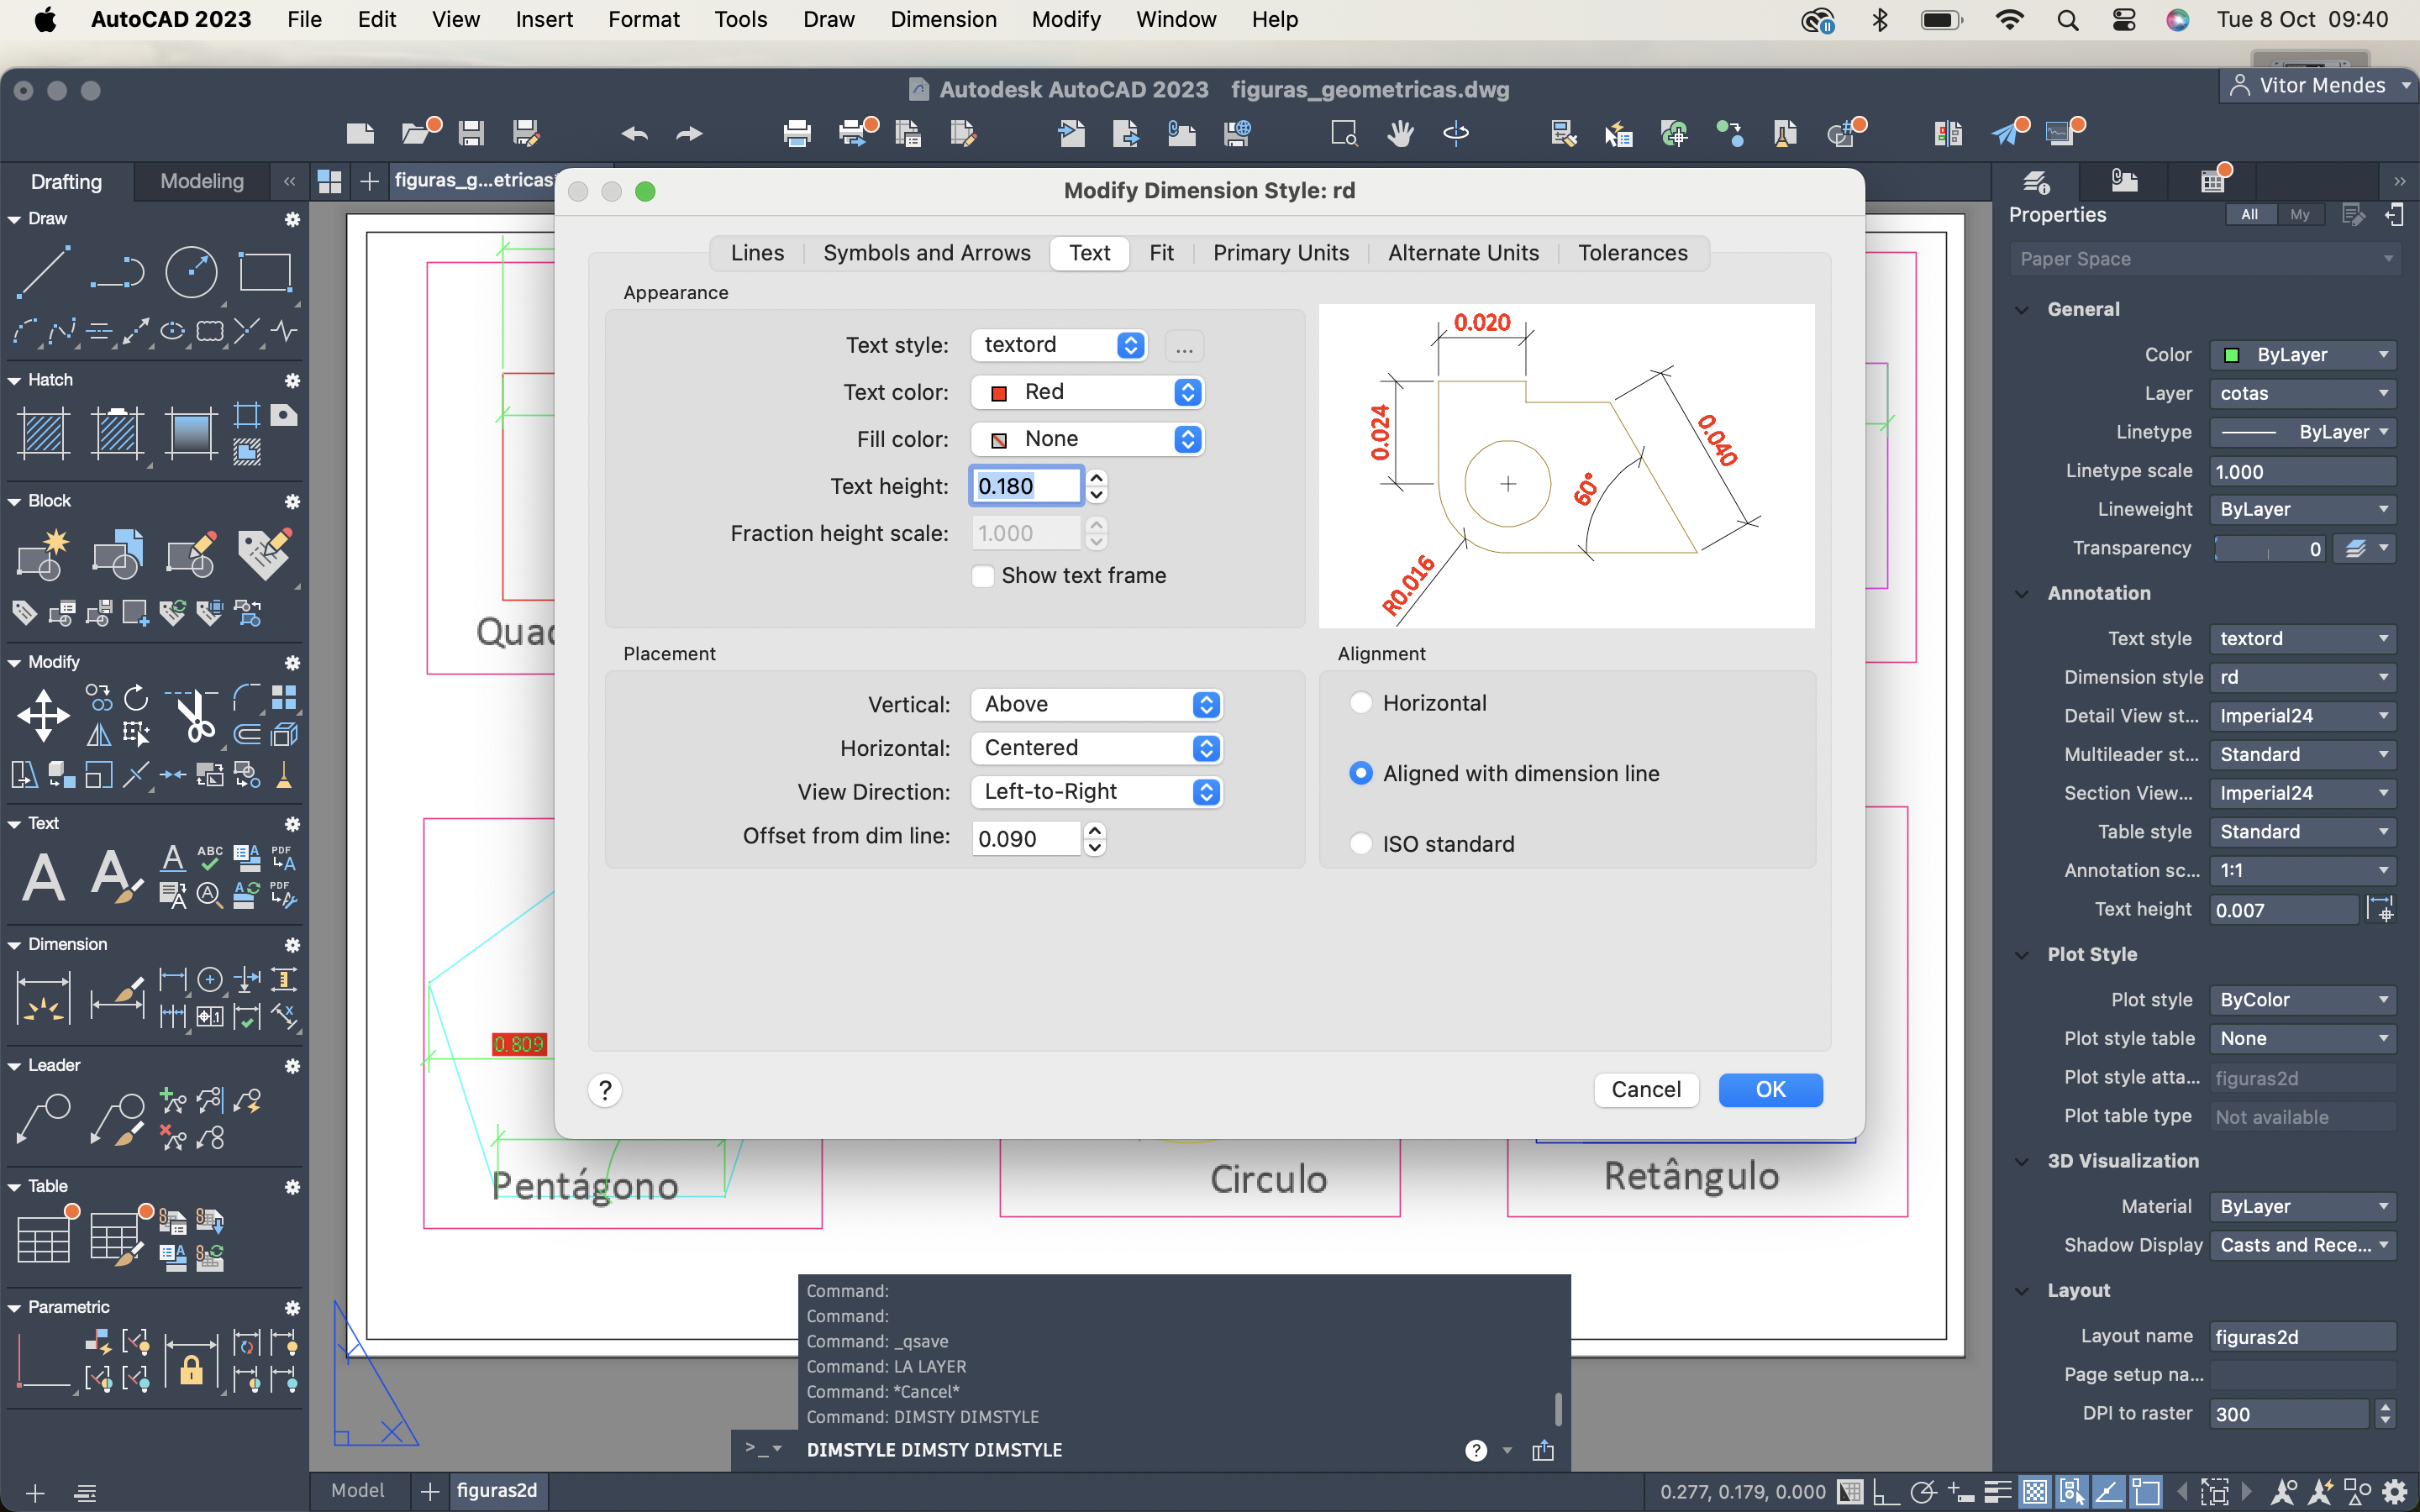Open the Horizontal placement dropdown
Image resolution: width=2420 pixels, height=1512 pixels.
(x=1096, y=748)
